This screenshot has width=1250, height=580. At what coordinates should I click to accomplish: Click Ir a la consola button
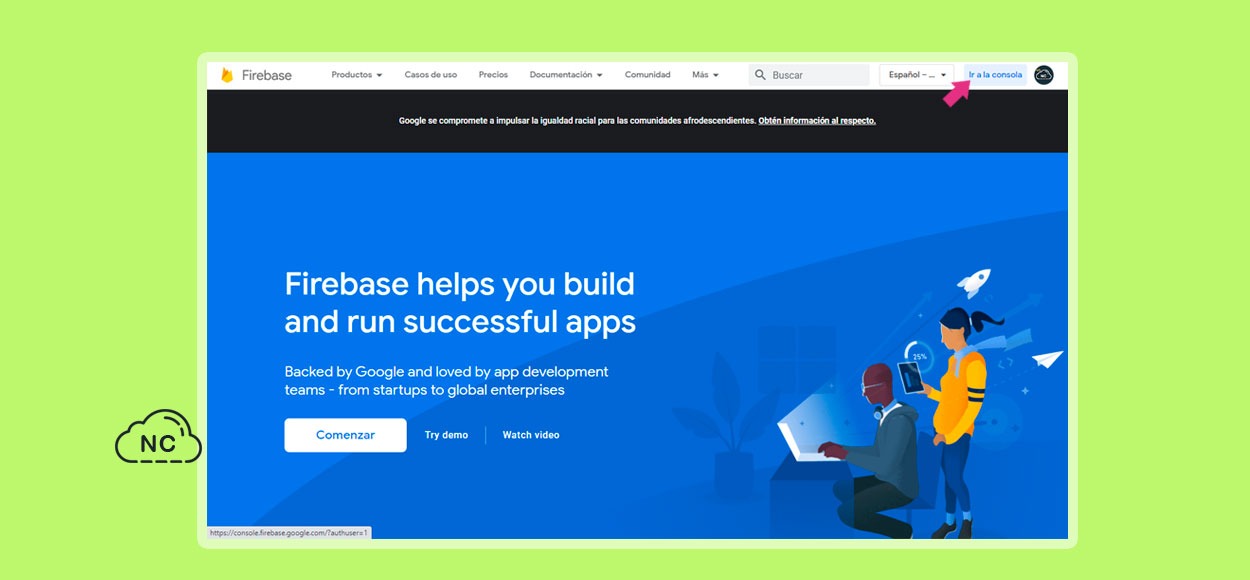[x=996, y=75]
